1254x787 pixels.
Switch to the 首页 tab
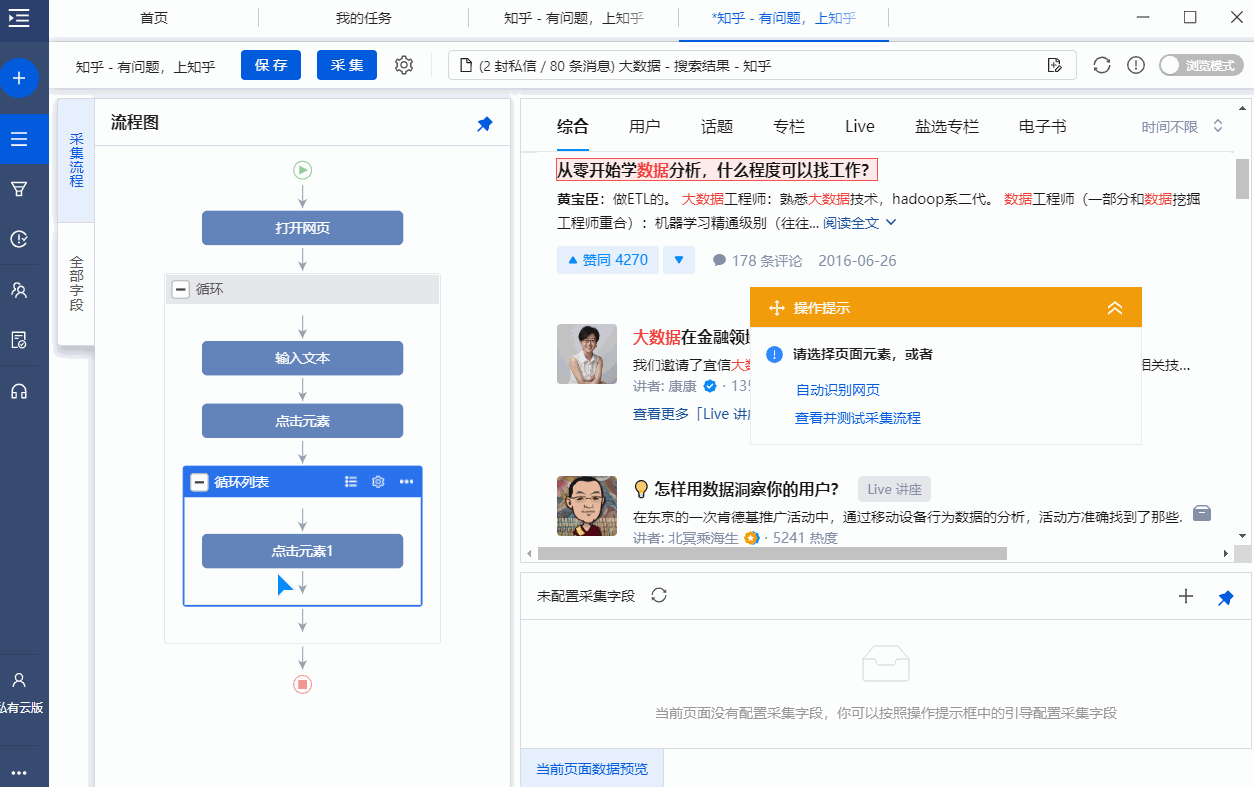[154, 18]
